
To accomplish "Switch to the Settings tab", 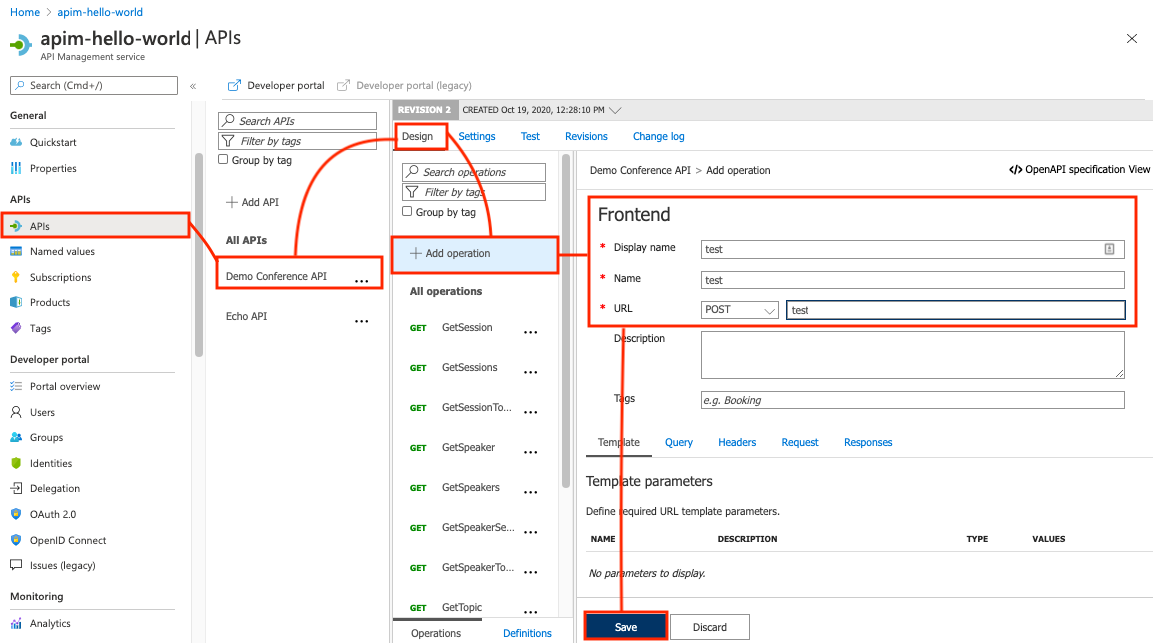I will click(476, 136).
